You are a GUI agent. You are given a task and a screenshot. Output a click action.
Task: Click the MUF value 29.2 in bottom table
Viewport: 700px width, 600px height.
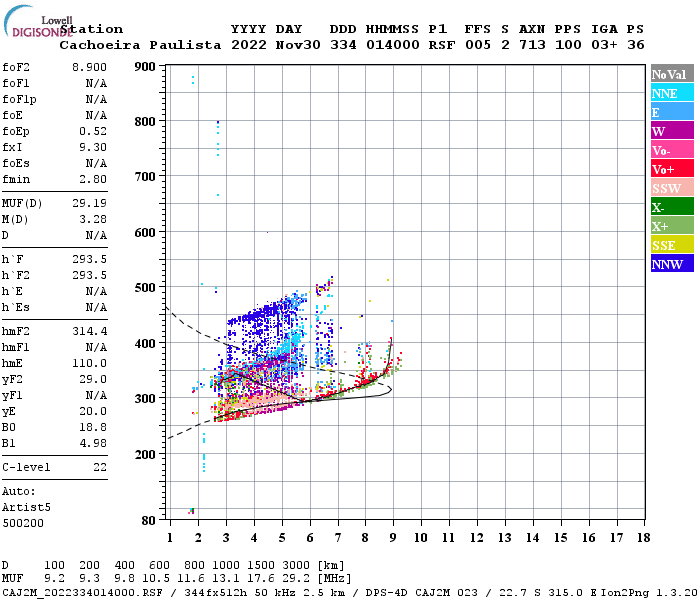pyautogui.click(x=296, y=579)
